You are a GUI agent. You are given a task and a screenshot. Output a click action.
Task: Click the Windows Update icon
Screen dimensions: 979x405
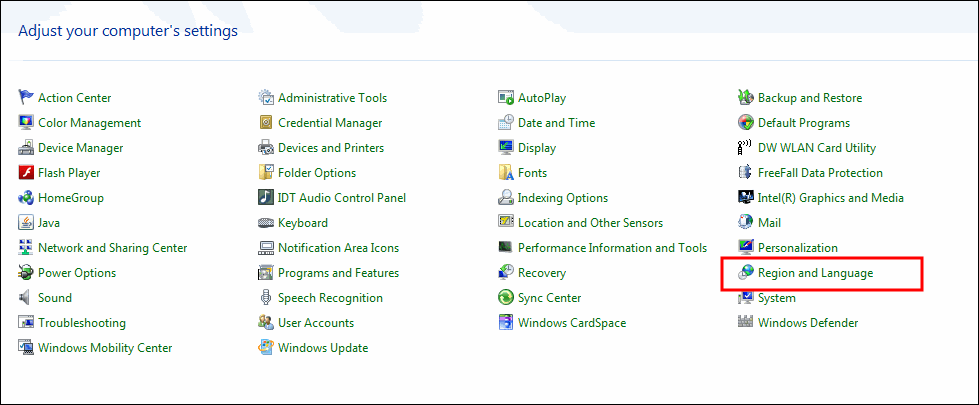tap(266, 347)
